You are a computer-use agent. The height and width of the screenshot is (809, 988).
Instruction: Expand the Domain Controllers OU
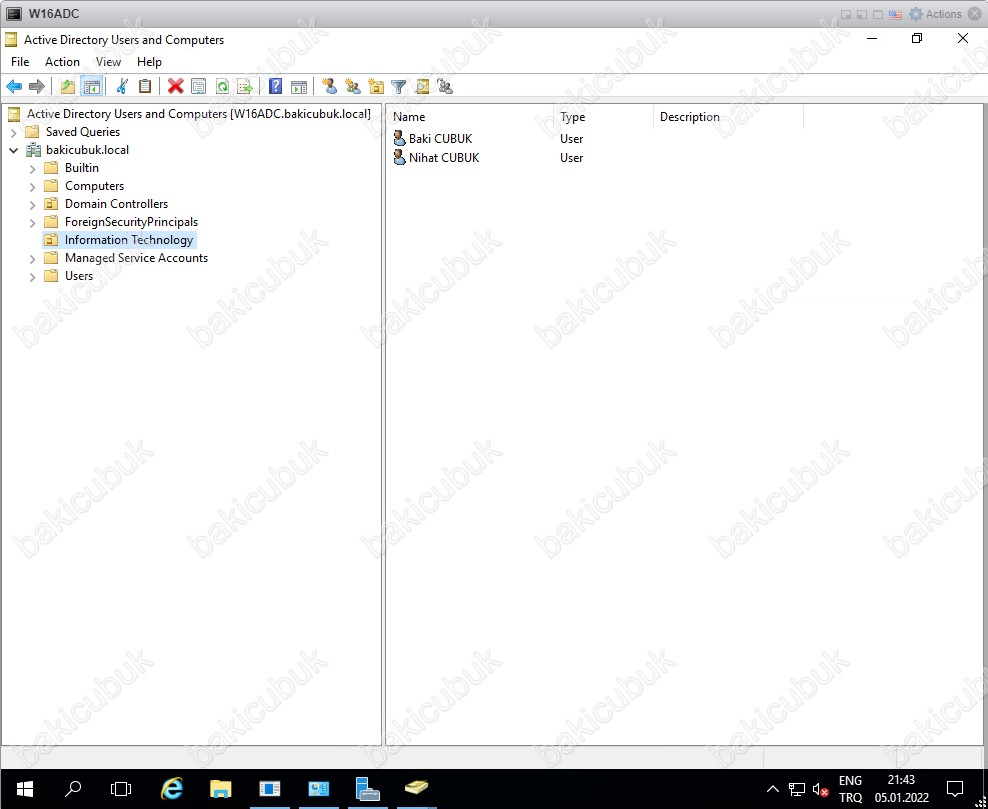coord(33,204)
